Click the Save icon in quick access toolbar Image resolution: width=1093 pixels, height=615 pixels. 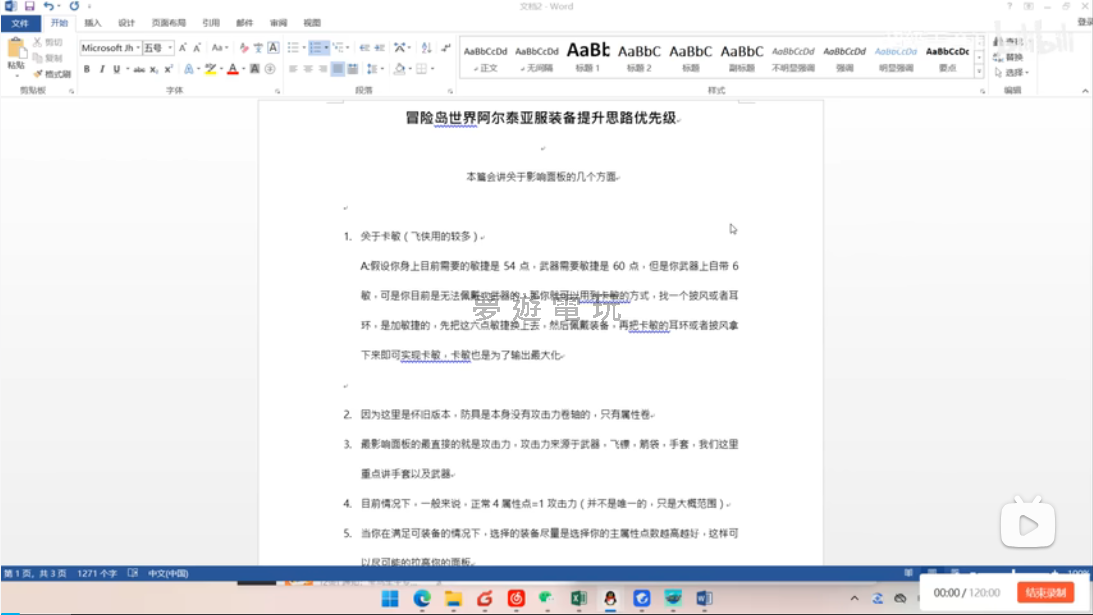pyautogui.click(x=29, y=6)
